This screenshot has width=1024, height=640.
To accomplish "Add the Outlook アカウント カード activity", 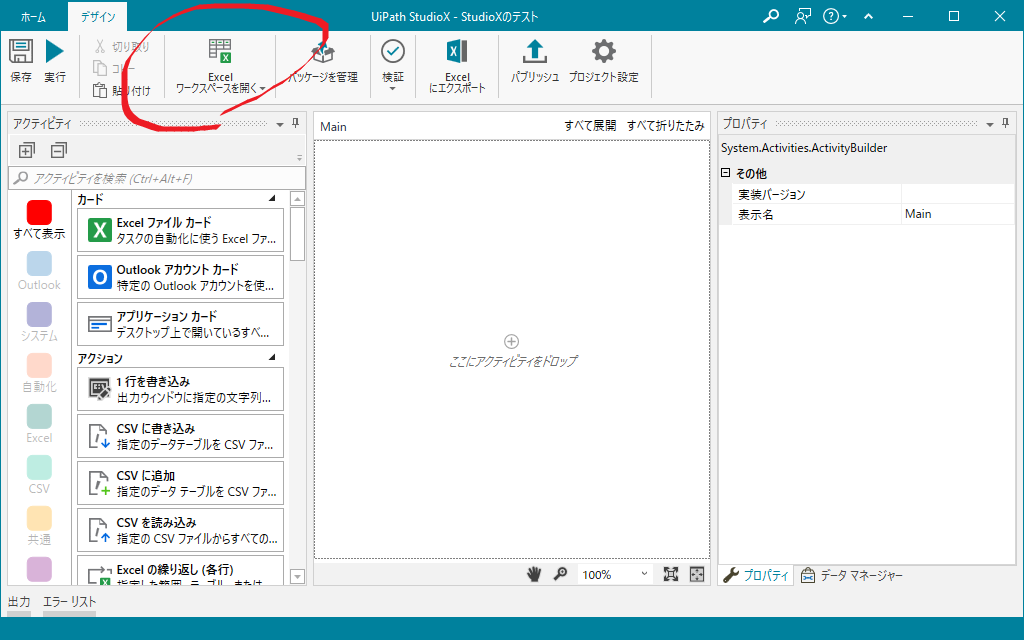I will pos(180,277).
